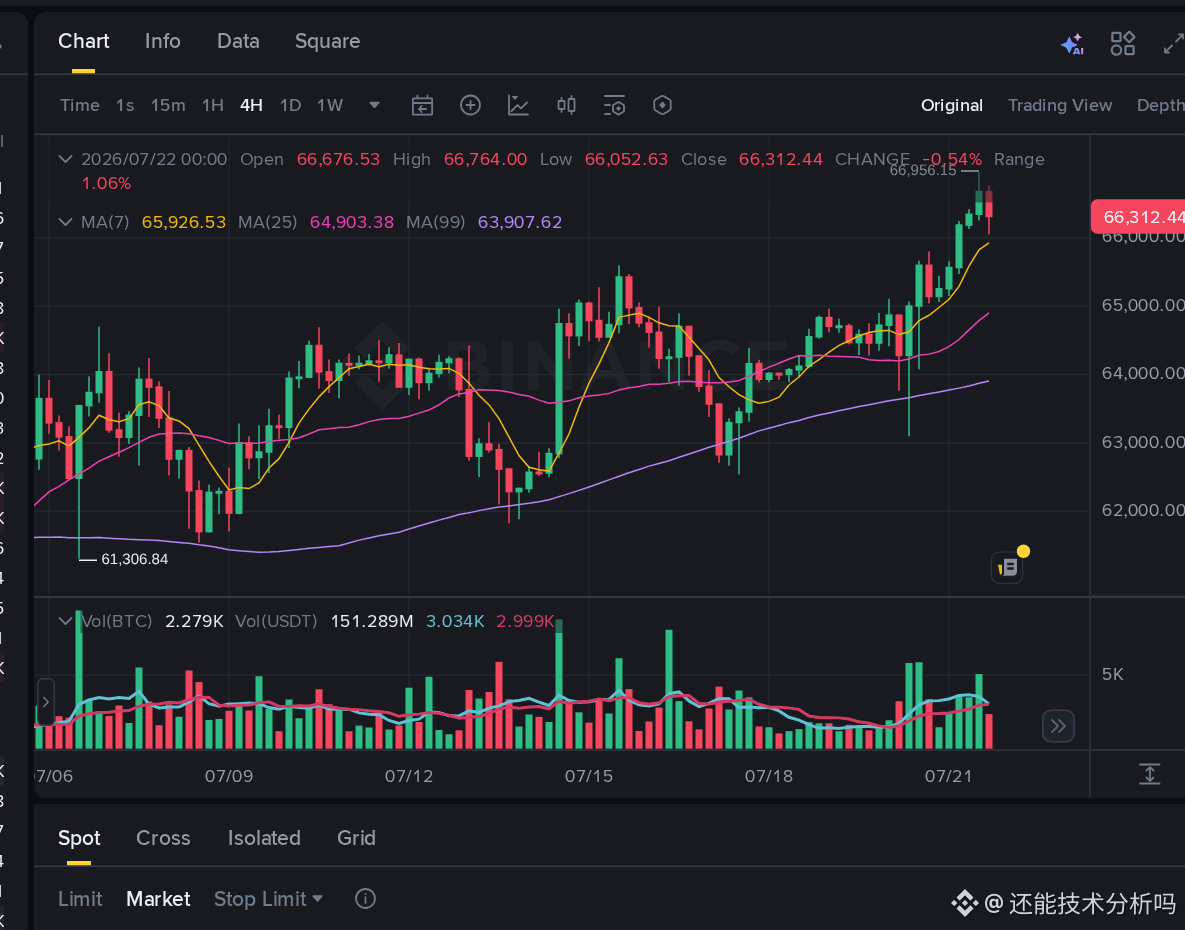Open the AI assistant sparkle icon
This screenshot has width=1185, height=930.
pos(1072,45)
